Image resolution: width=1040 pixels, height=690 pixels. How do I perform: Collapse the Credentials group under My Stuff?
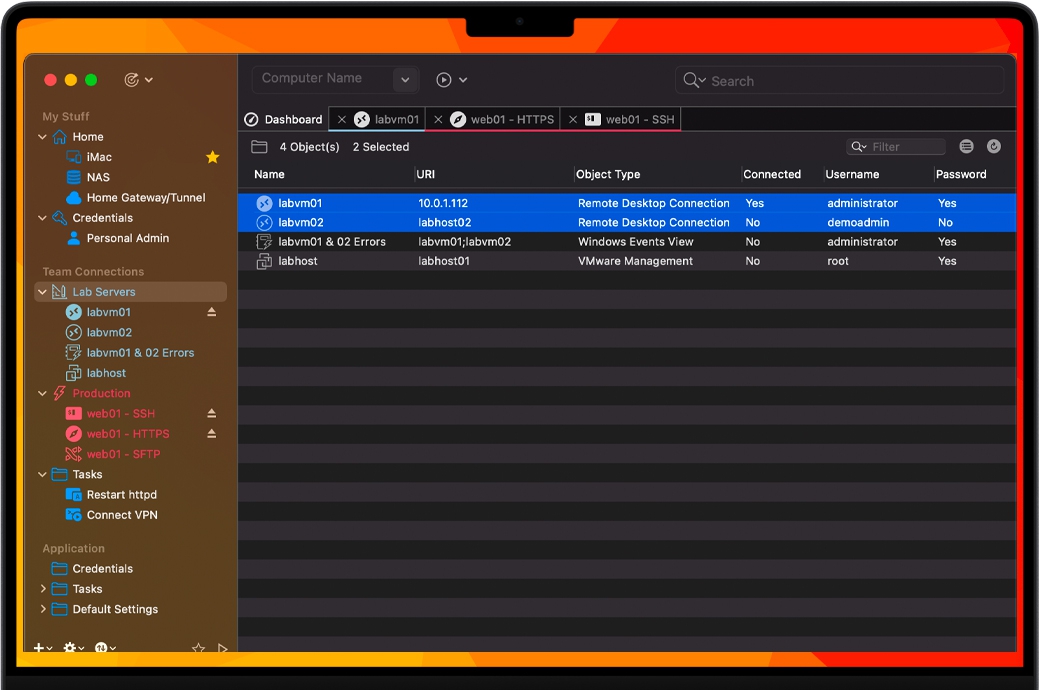[x=42, y=218]
